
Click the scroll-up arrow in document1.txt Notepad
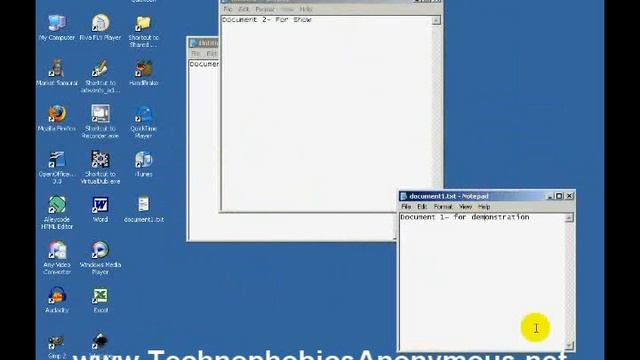569,218
